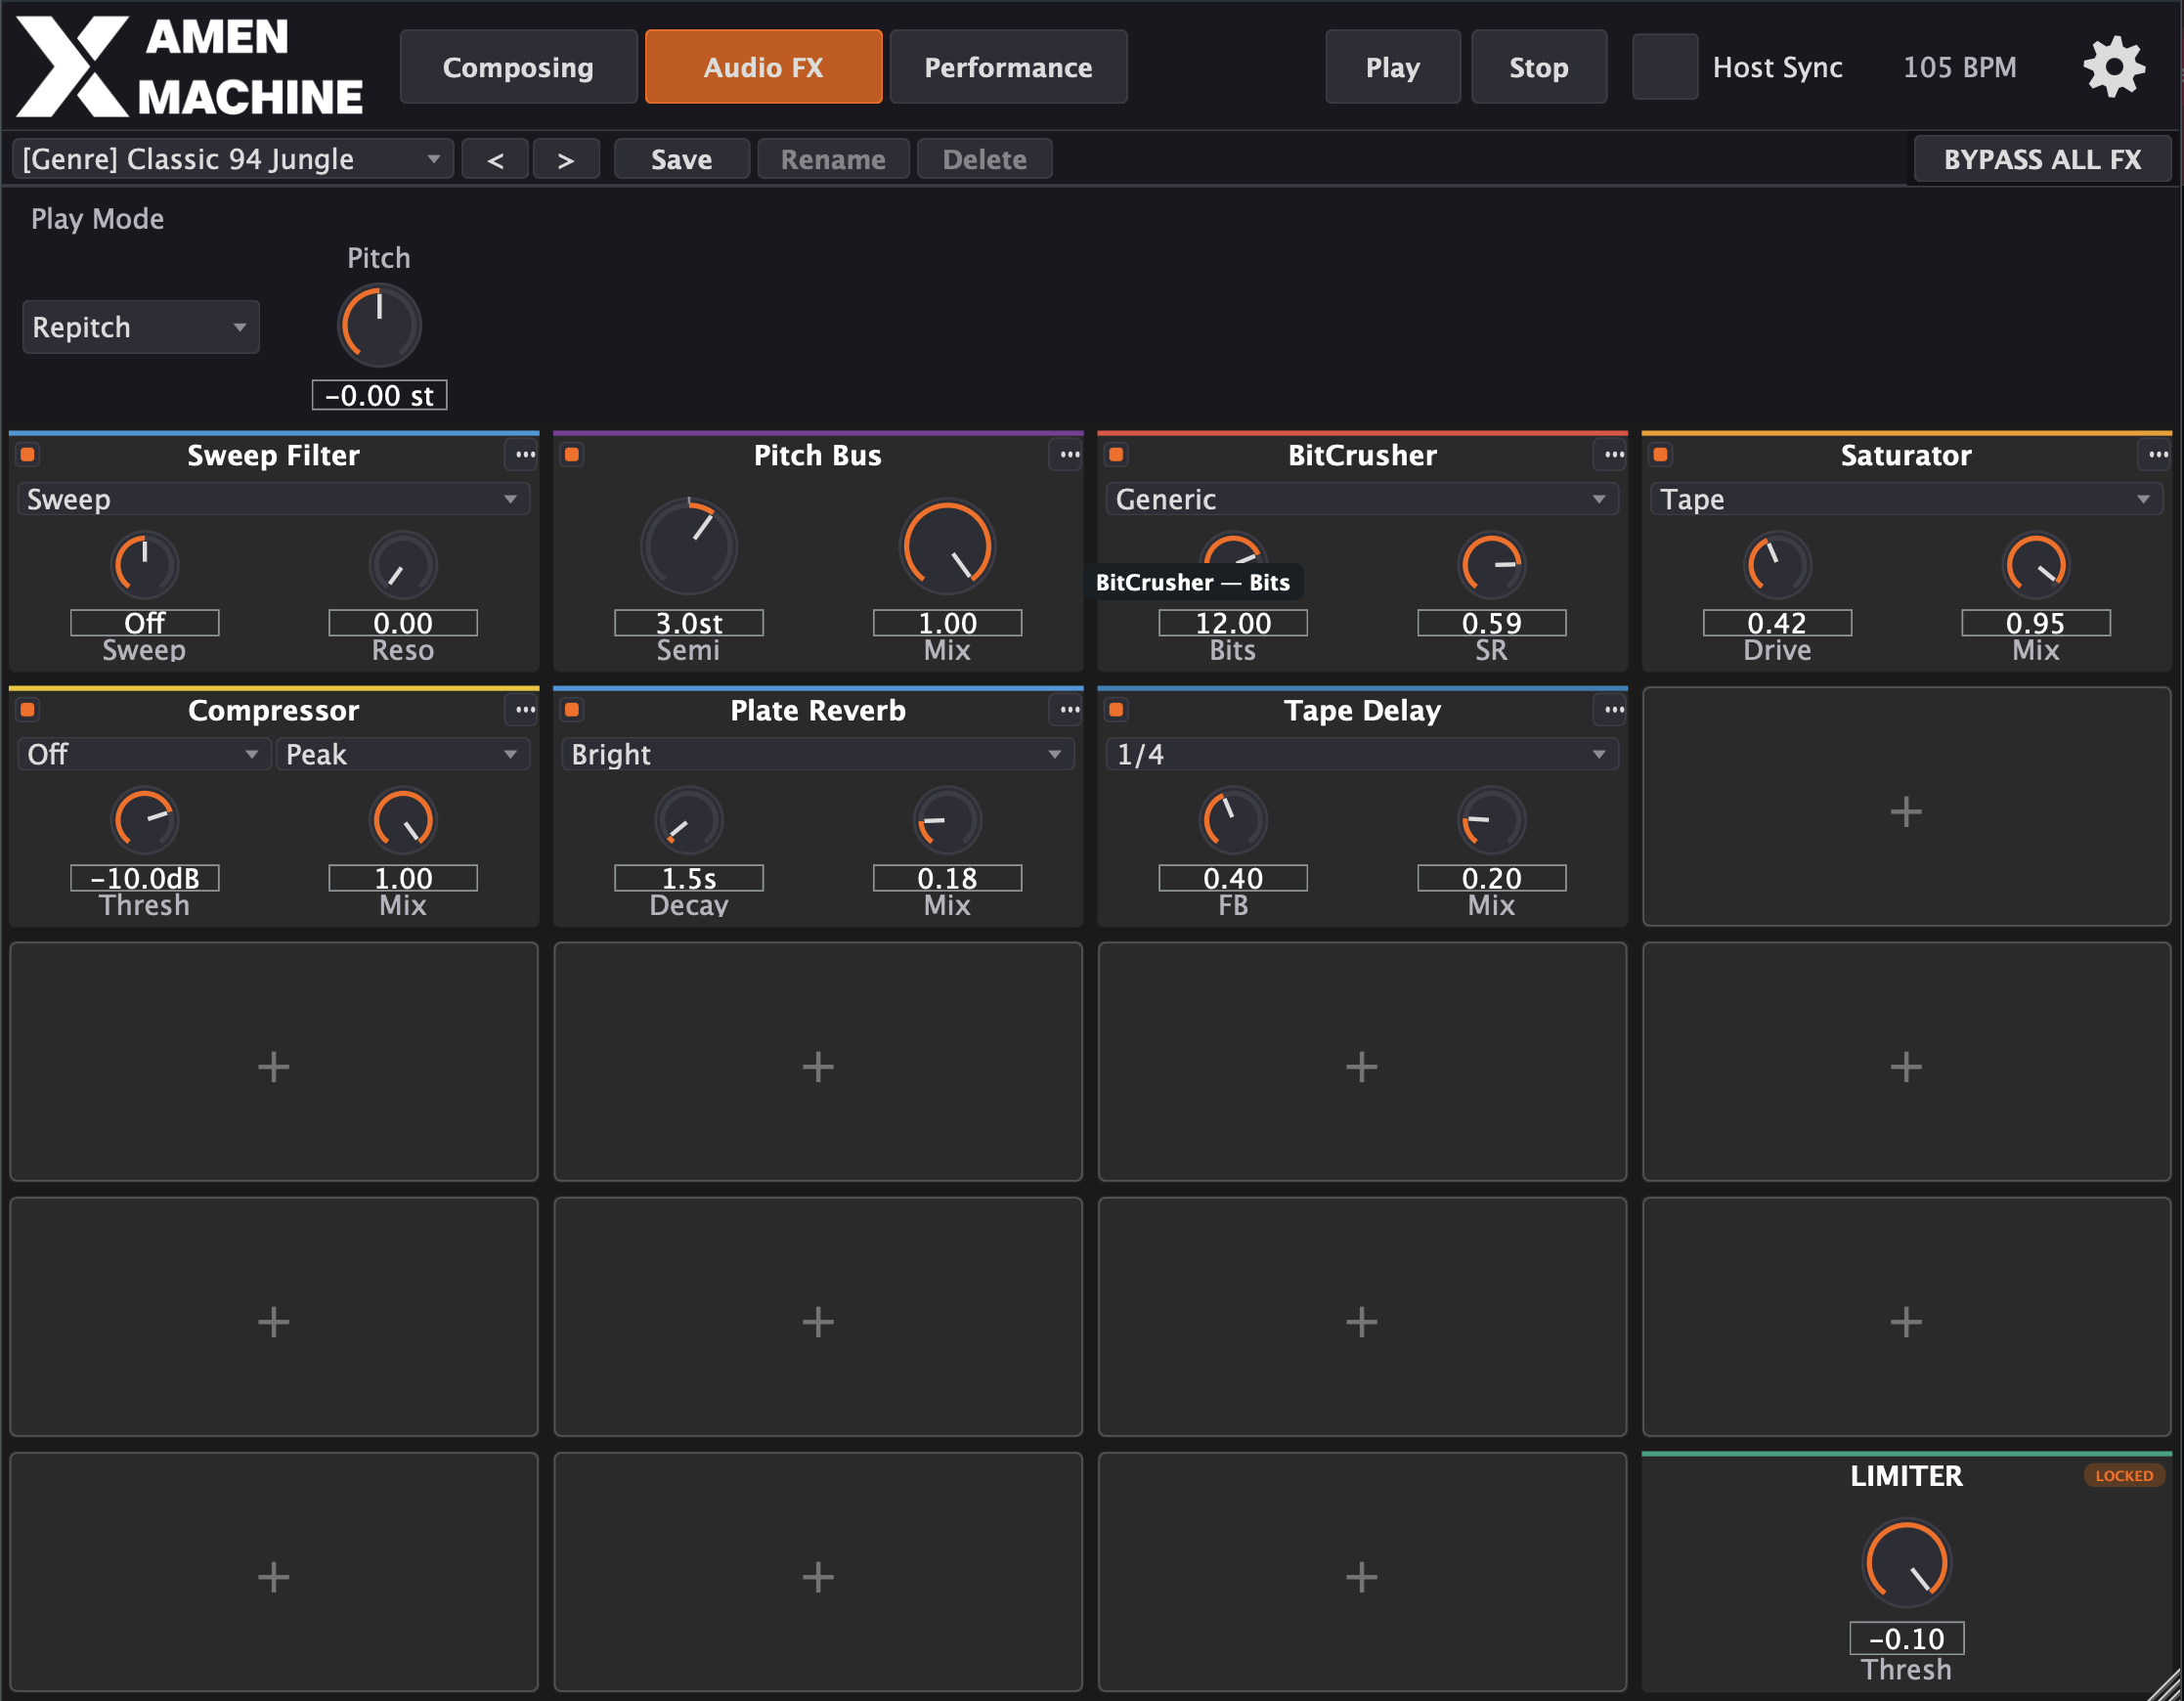Viewport: 2184px width, 1701px height.
Task: Toggle Saturator effect power
Action: (x=1660, y=455)
